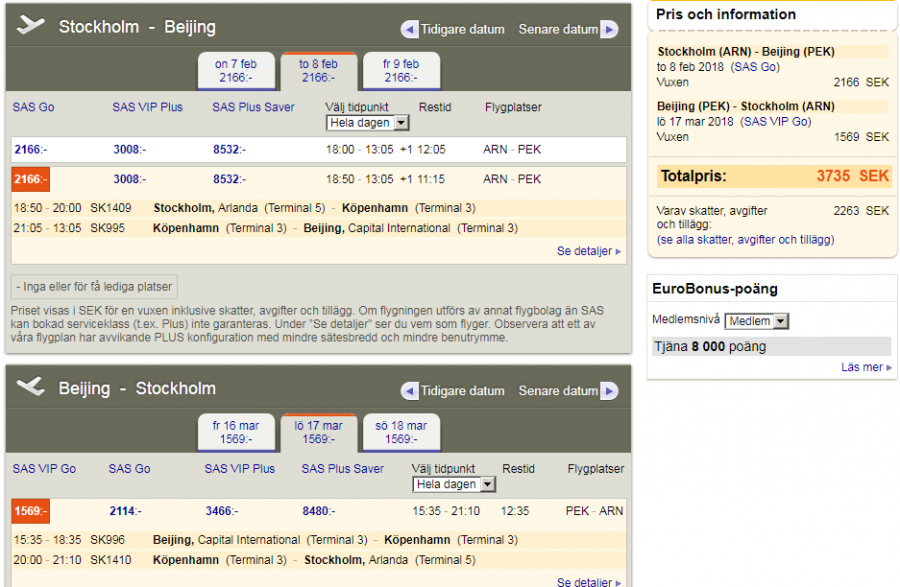Click the outbound SAS Go column header
Image resolution: width=900 pixels, height=587 pixels.
(33, 107)
